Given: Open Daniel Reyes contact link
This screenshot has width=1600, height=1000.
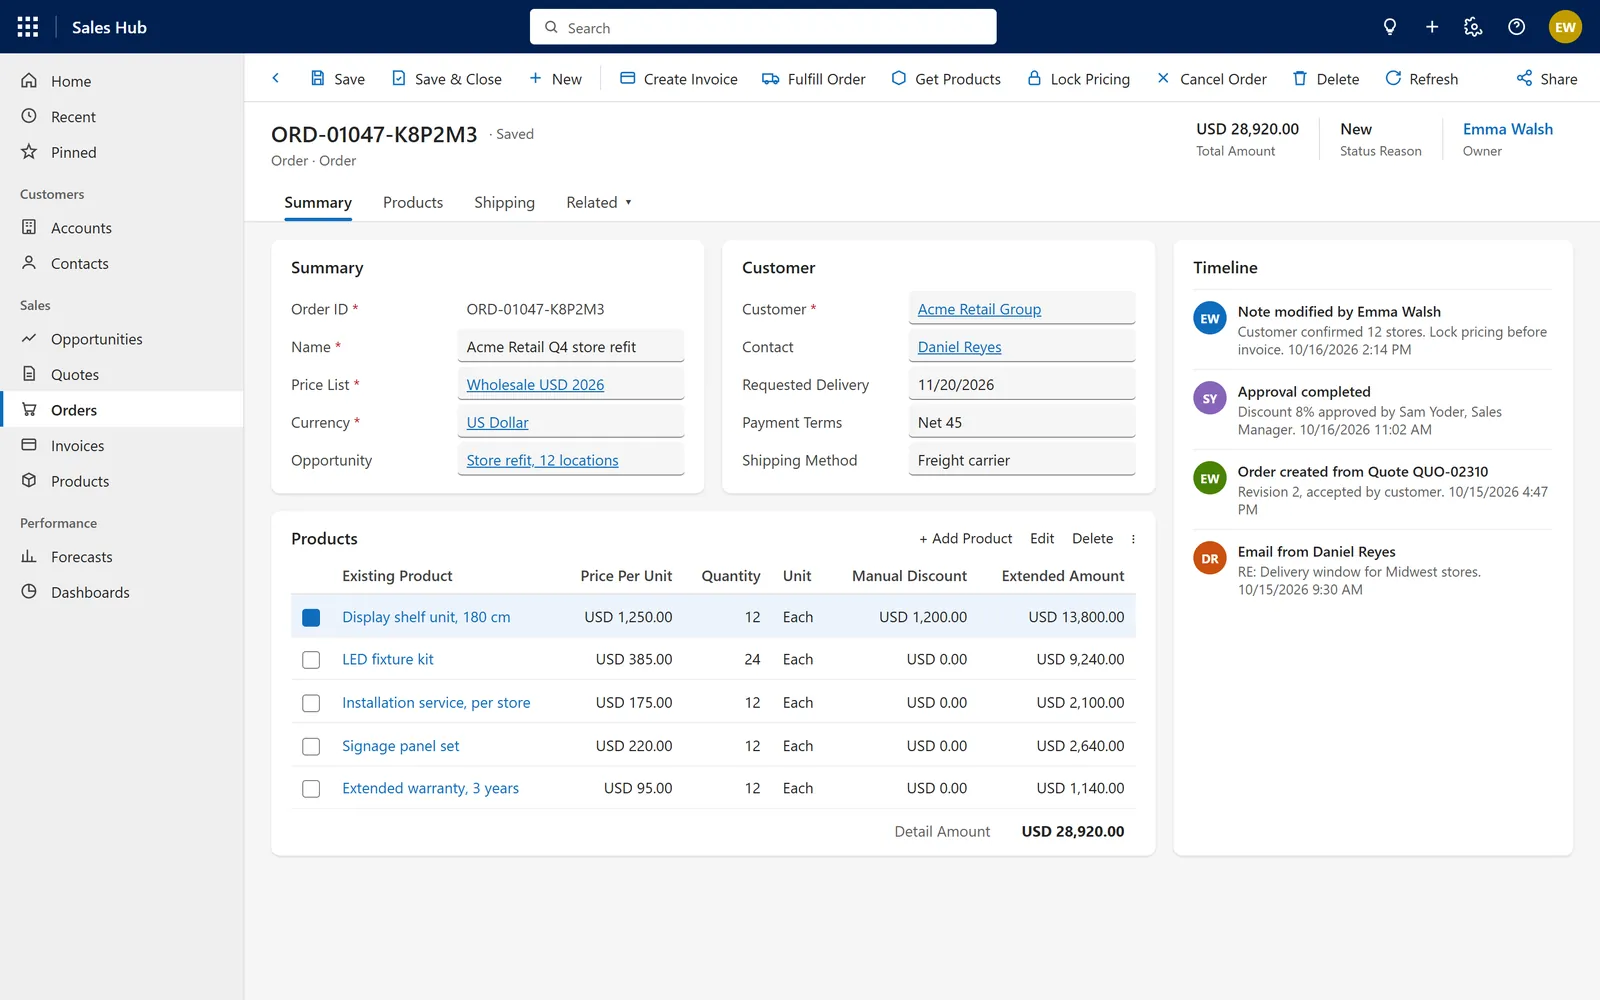Looking at the screenshot, I should point(959,347).
